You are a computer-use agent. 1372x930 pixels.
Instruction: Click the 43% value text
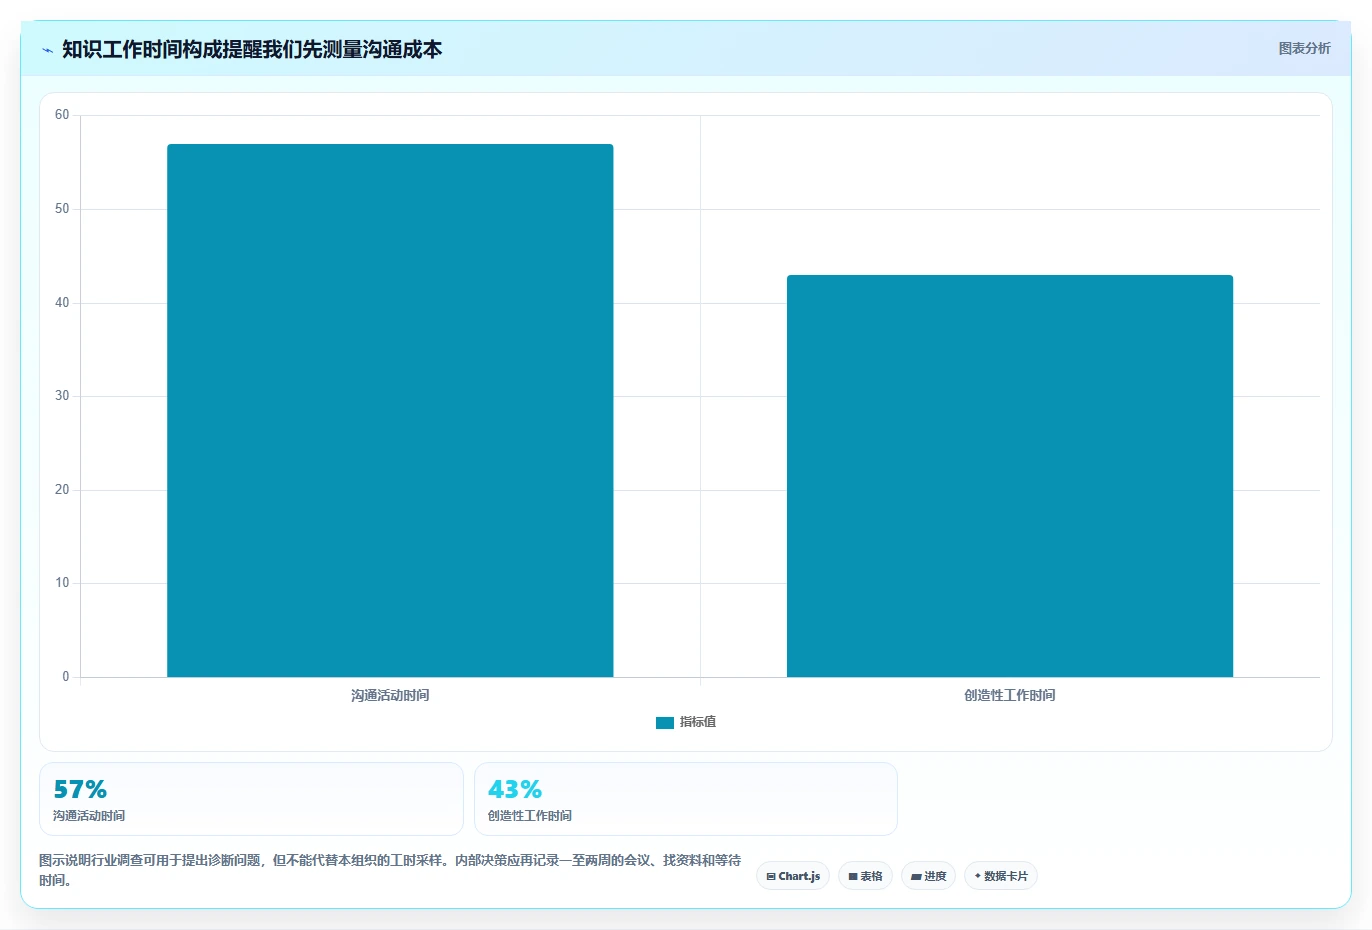click(x=515, y=789)
